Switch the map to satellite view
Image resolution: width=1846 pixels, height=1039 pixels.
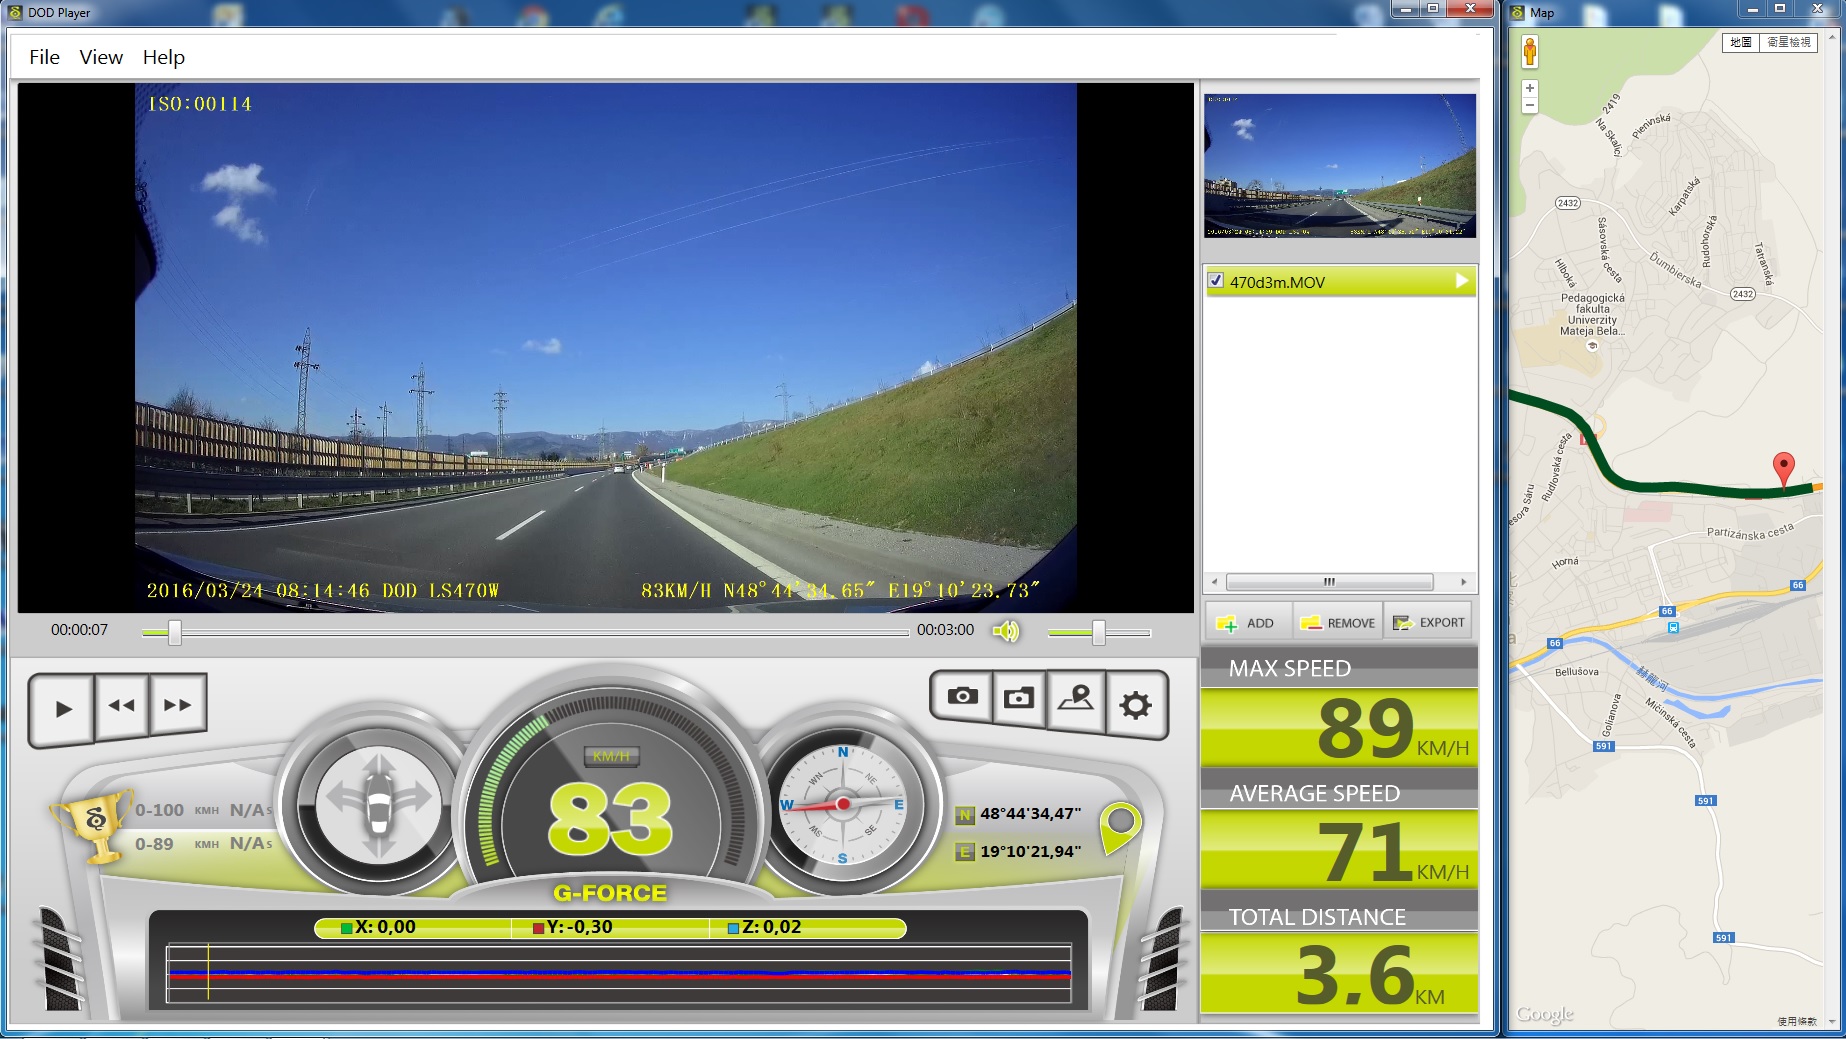[x=1788, y=42]
